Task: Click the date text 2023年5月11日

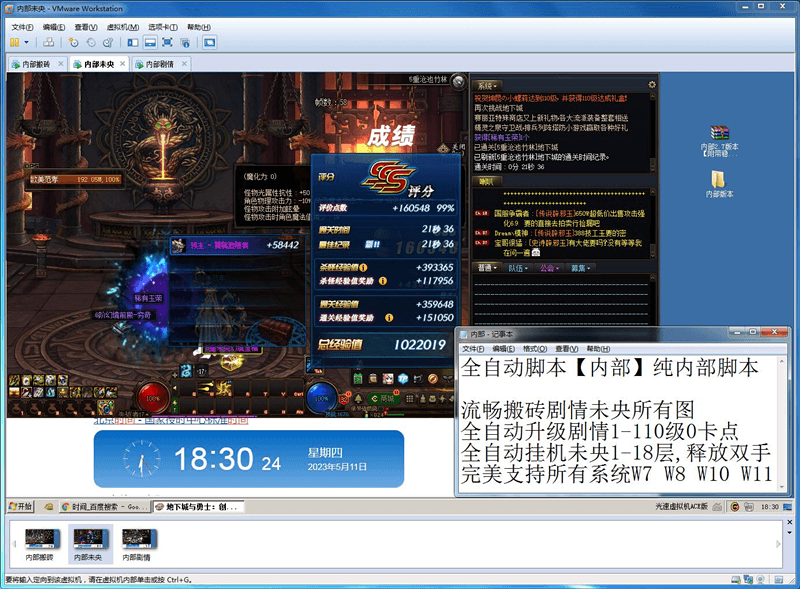Action: pyautogui.click(x=337, y=467)
